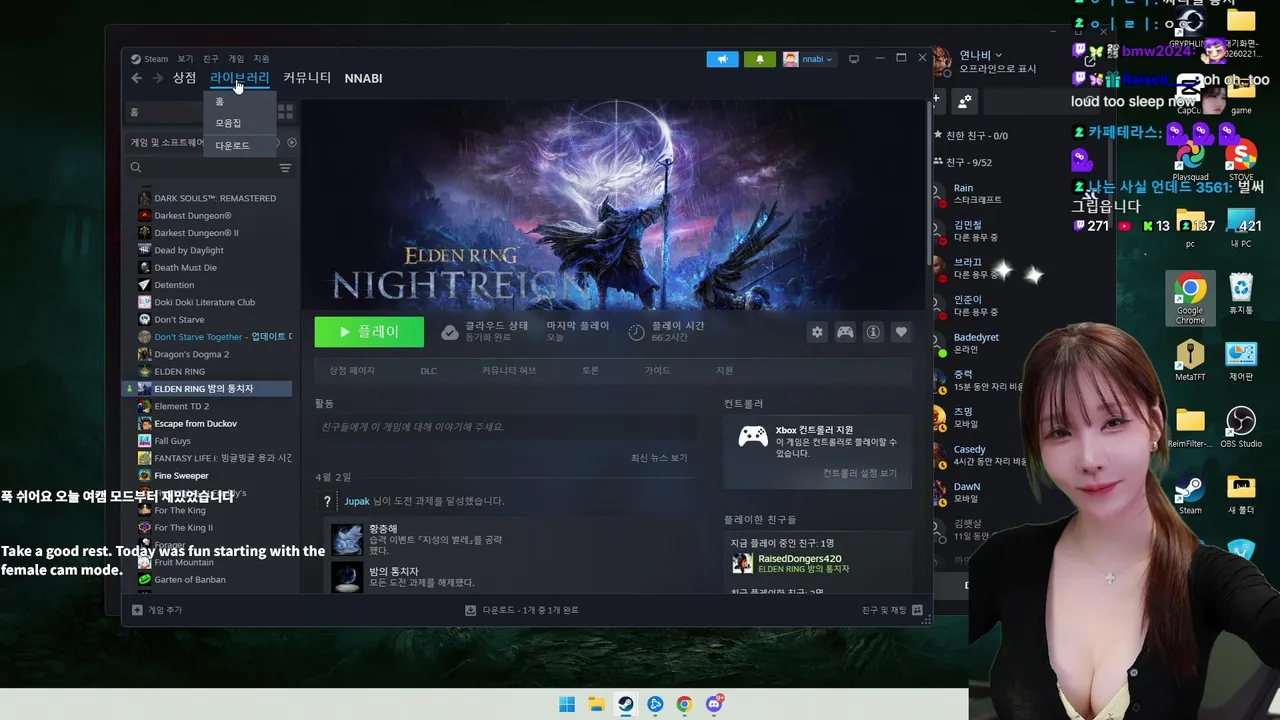Viewport: 1280px width, 720px height.
Task: Click Xbox controller support icon
Action: coord(753,437)
